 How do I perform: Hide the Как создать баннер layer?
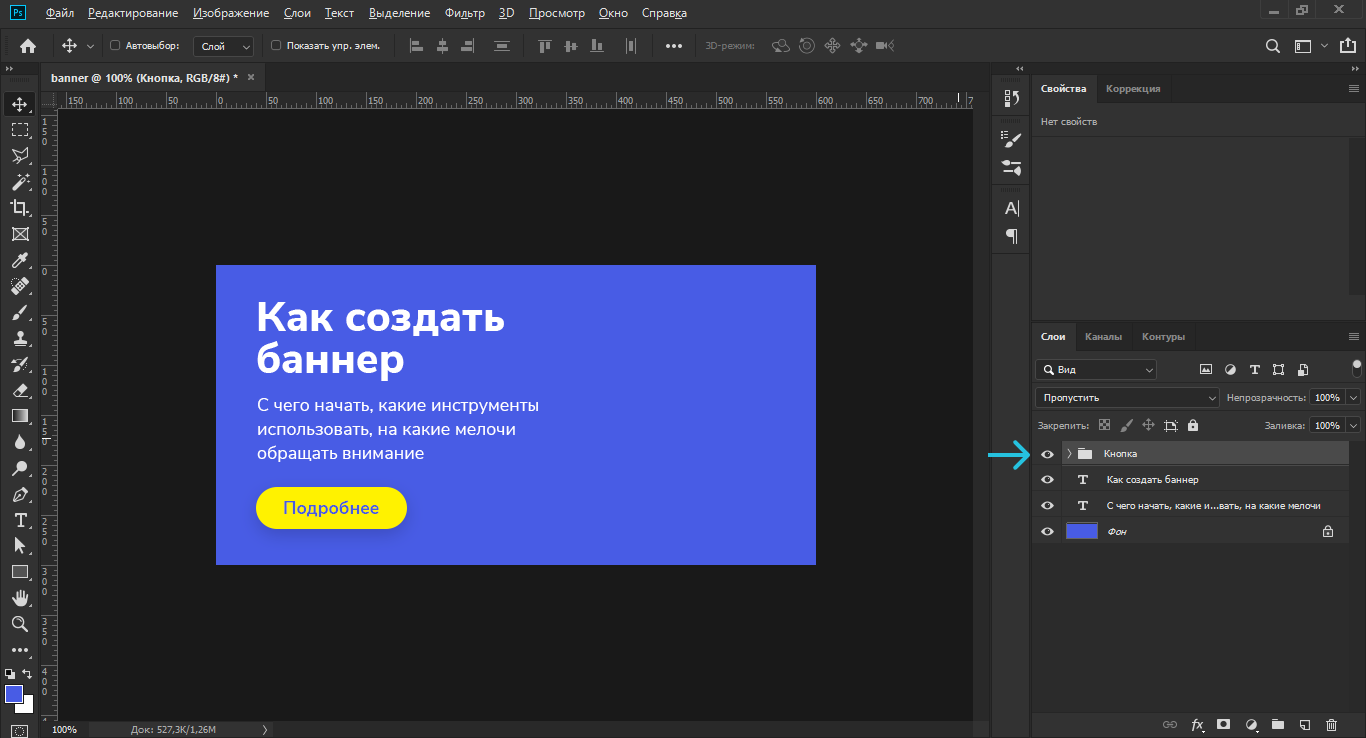1047,480
